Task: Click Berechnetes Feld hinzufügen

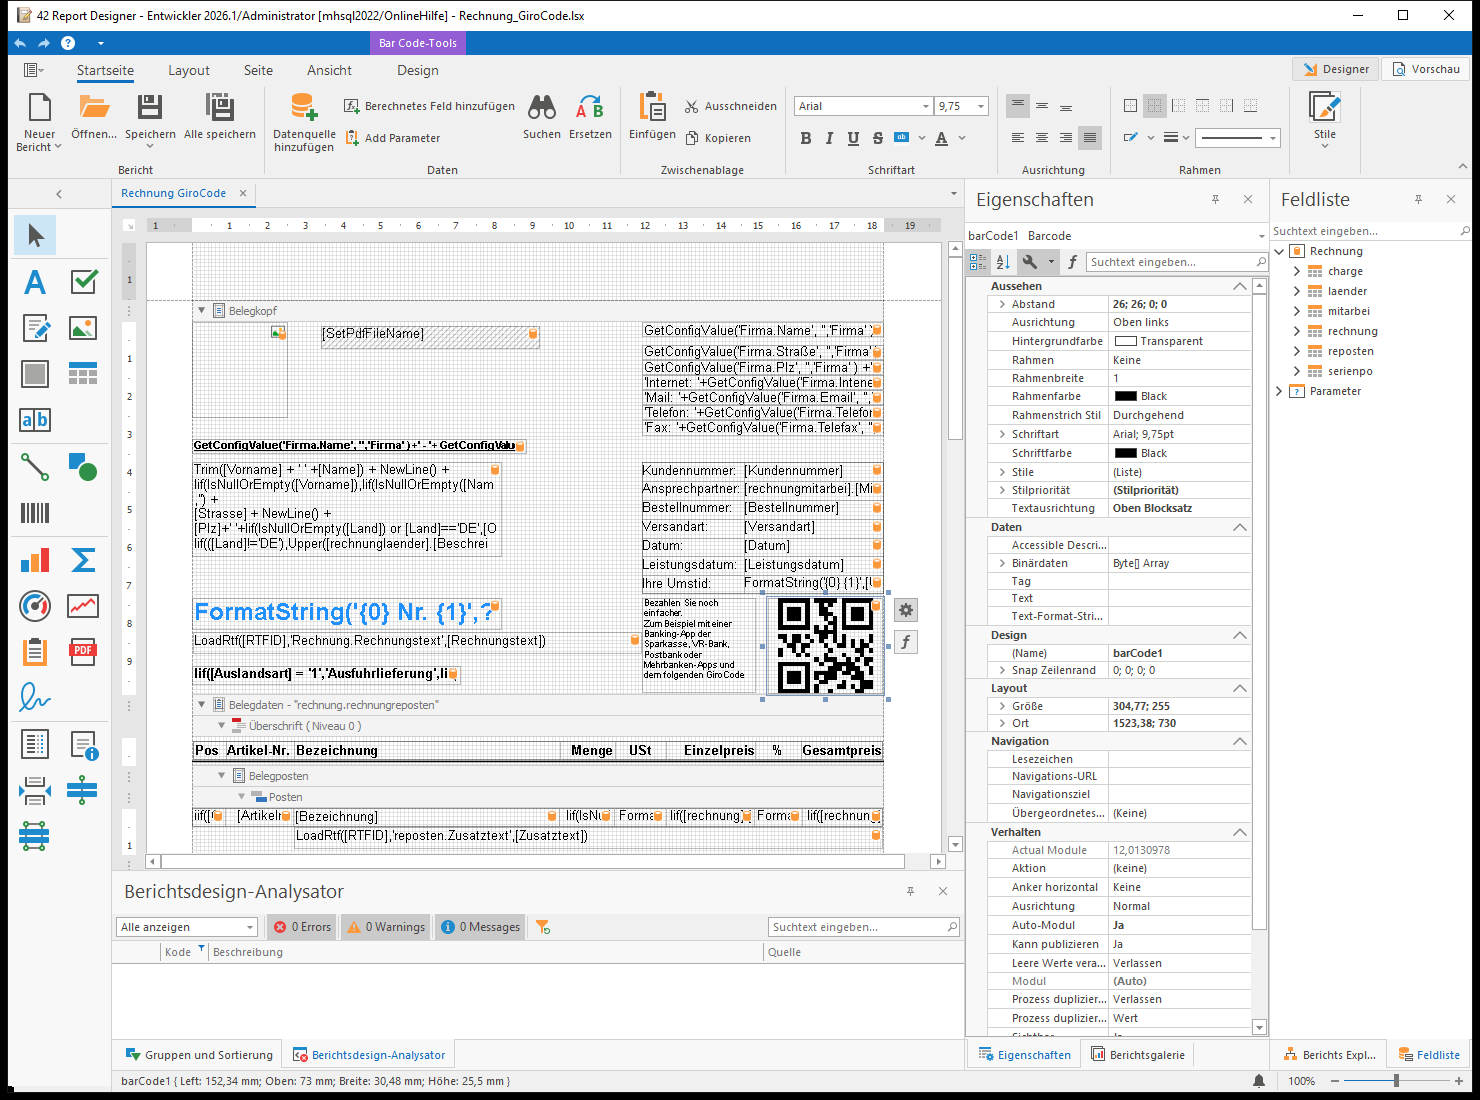Action: pyautogui.click(x=430, y=106)
